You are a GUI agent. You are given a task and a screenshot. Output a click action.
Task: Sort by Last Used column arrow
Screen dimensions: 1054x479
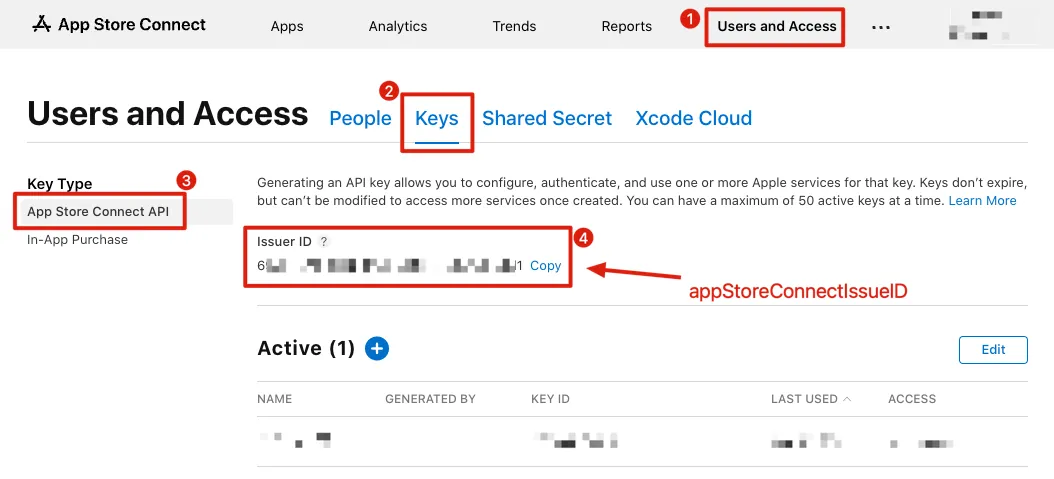(847, 399)
